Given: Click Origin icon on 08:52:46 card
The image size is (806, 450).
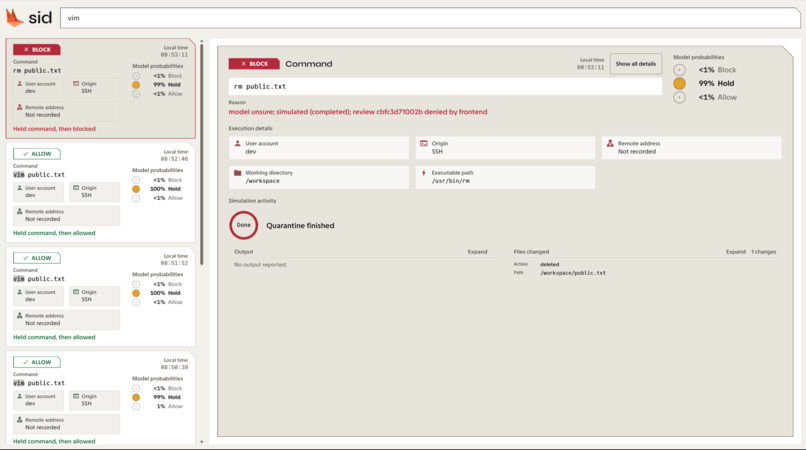Looking at the screenshot, I should (76, 188).
